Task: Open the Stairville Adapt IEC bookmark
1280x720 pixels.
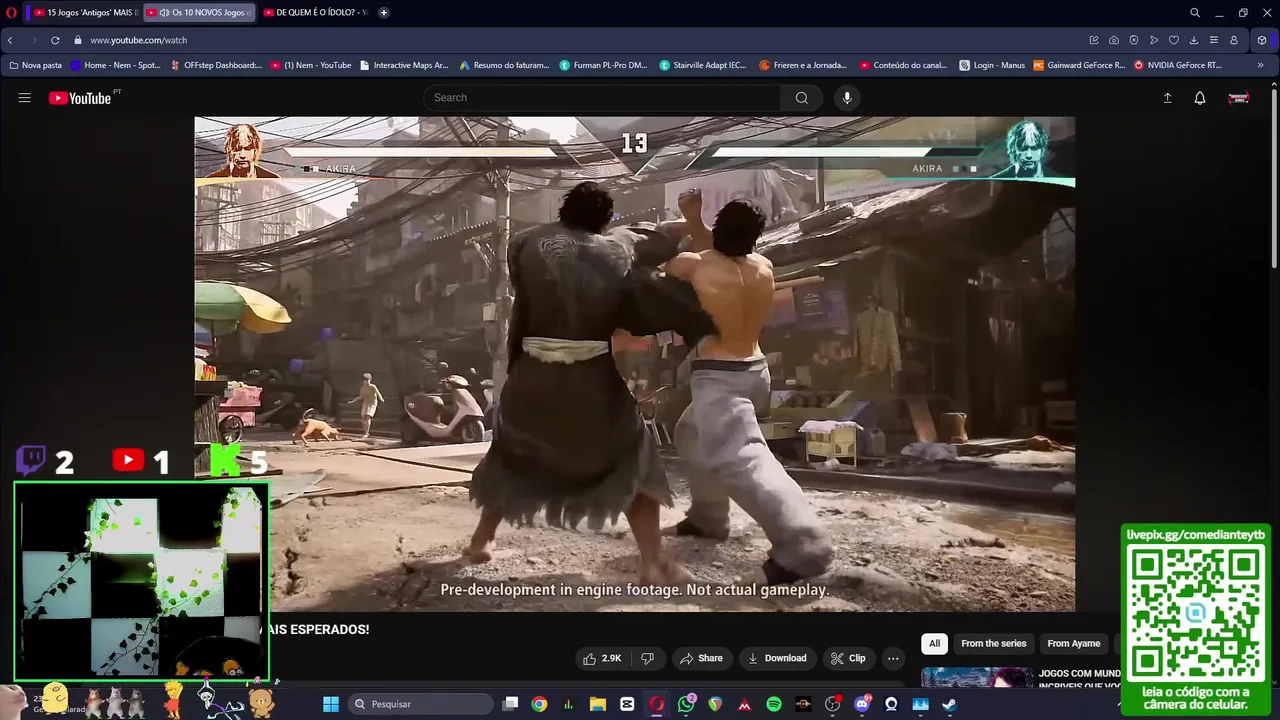Action: [703, 65]
